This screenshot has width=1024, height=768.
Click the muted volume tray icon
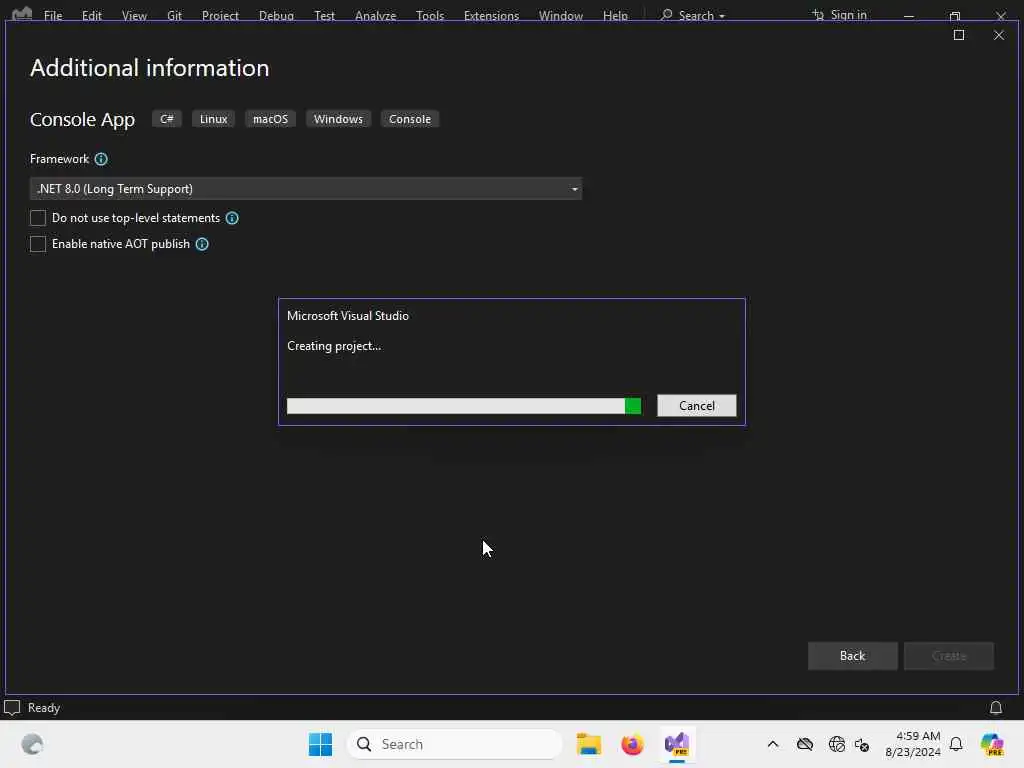pos(862,744)
